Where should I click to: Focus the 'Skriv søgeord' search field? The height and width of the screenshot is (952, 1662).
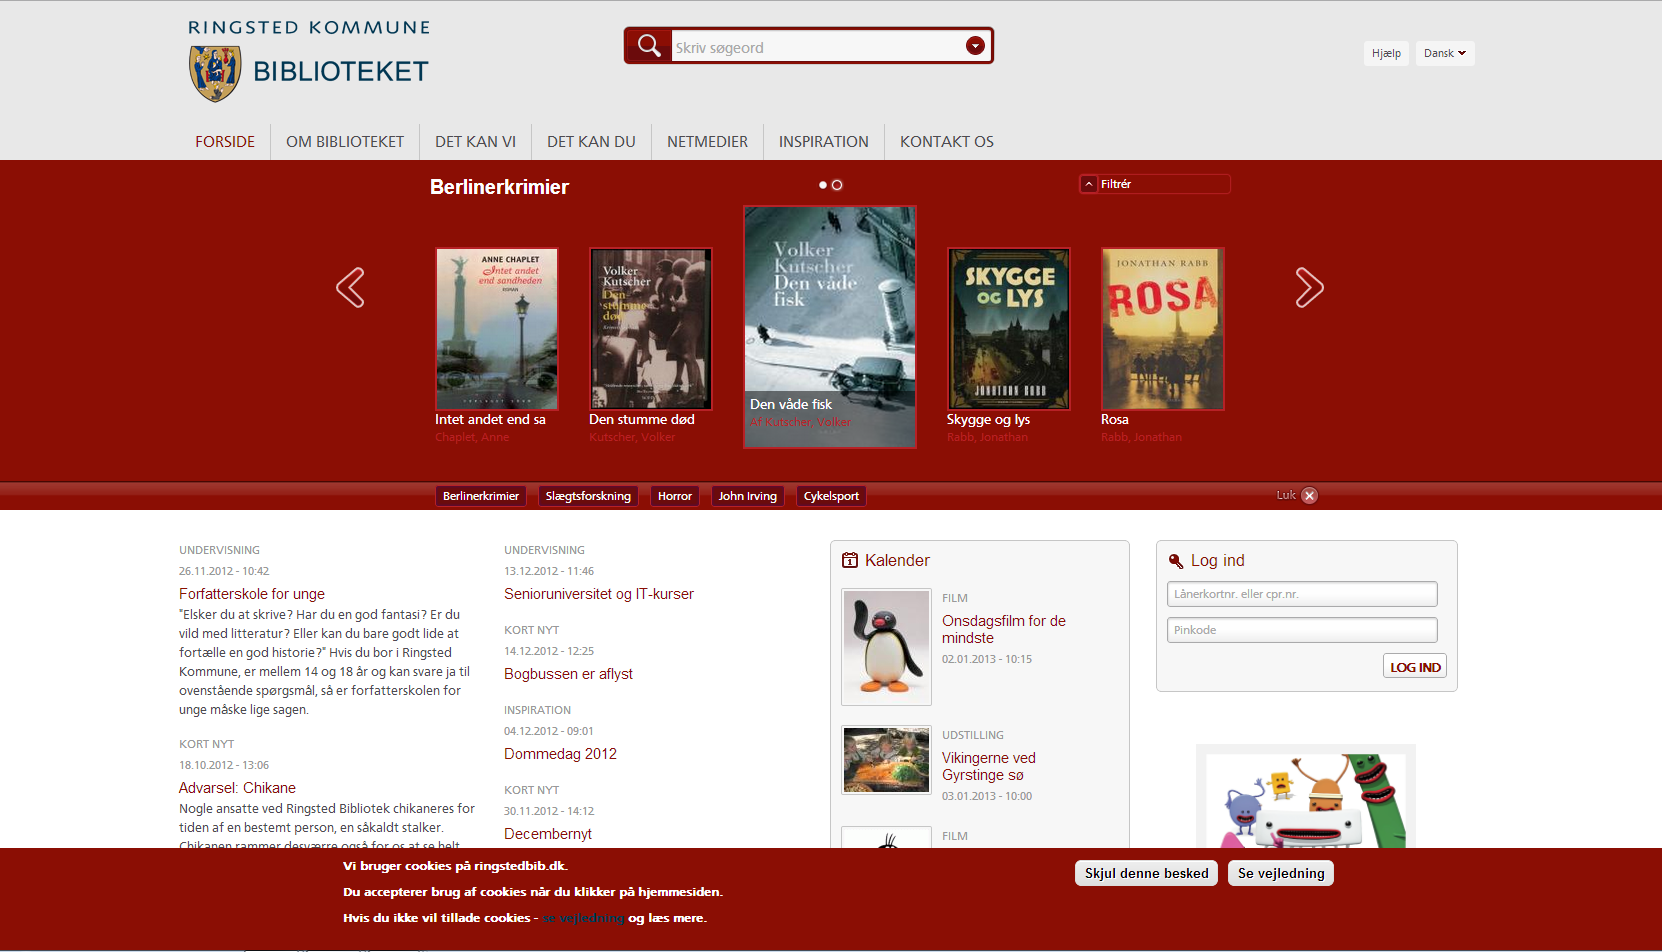coord(818,47)
